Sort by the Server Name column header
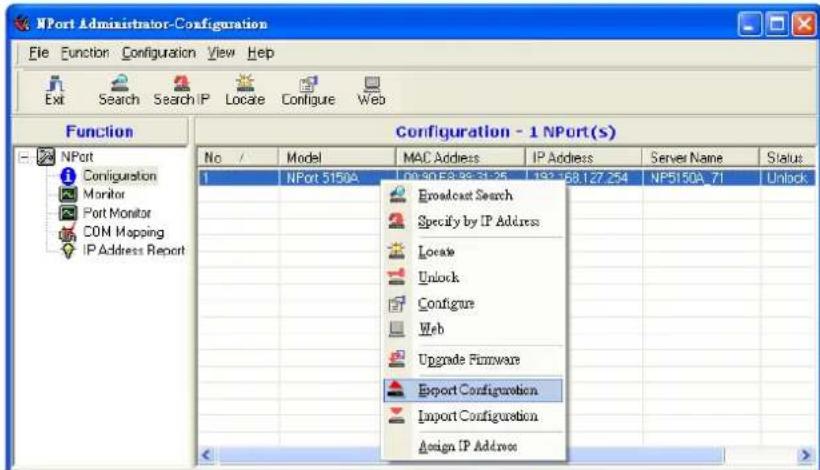The width and height of the screenshot is (820, 470). [701, 157]
